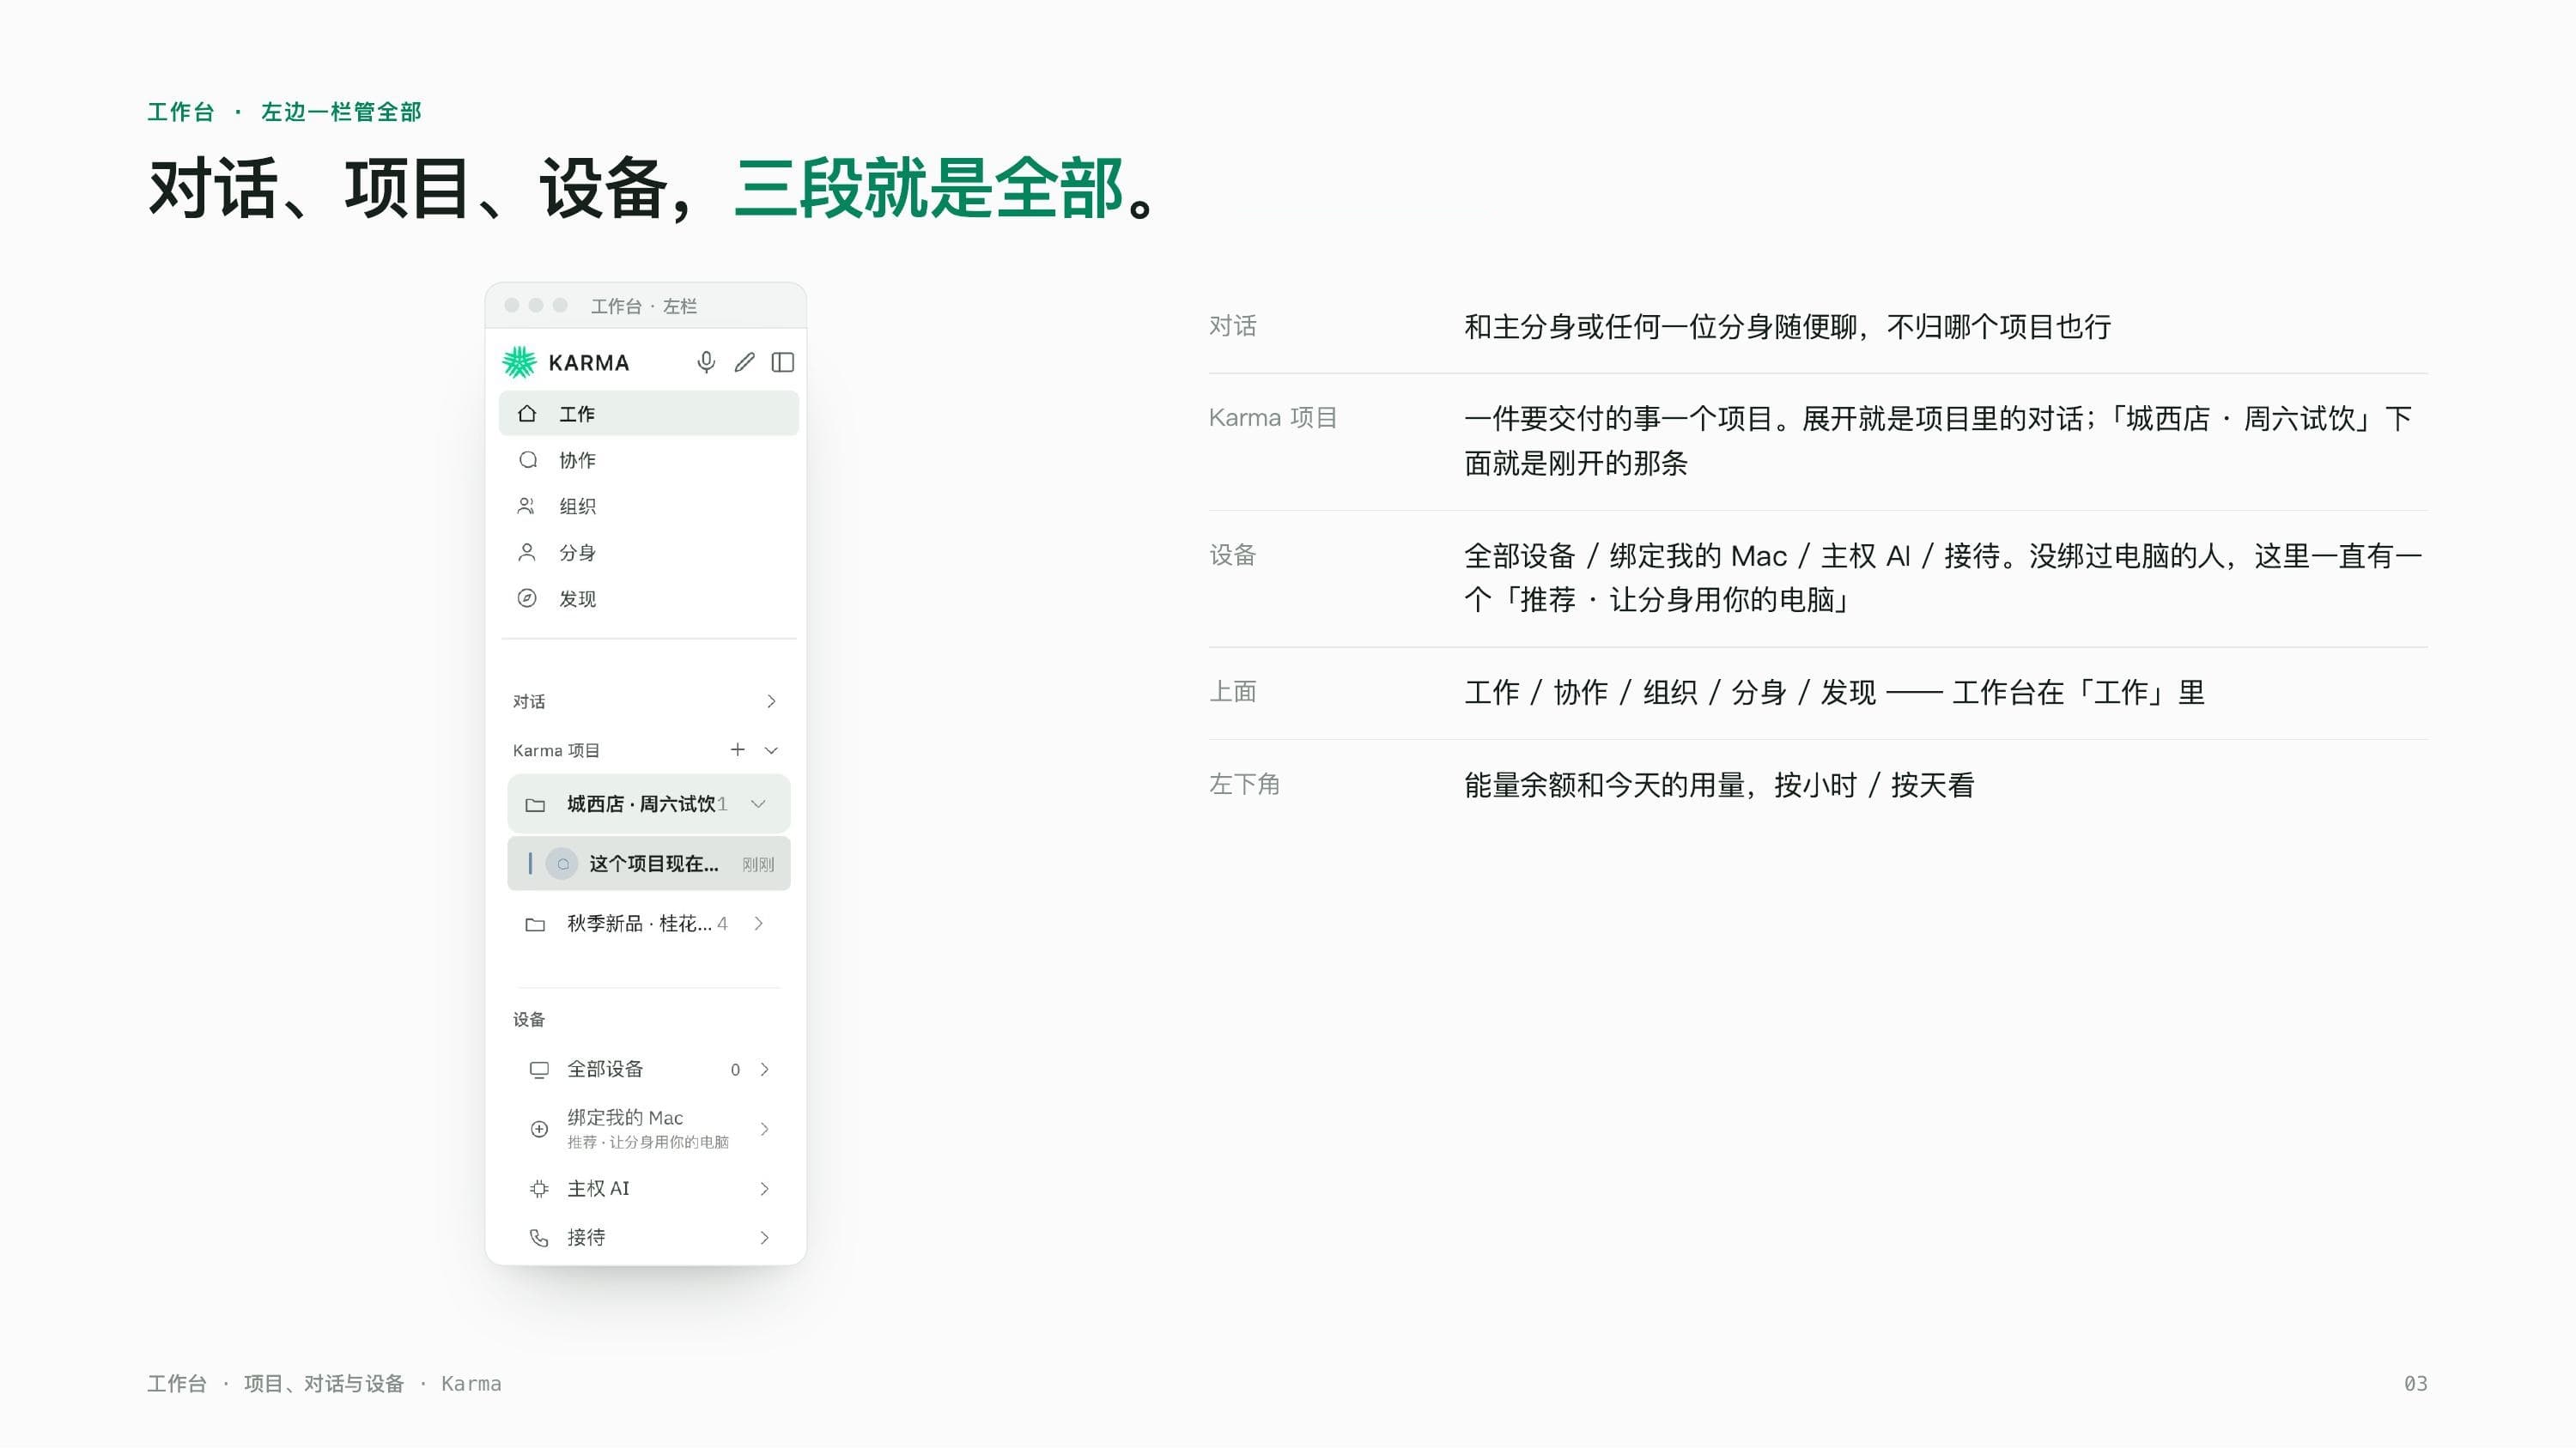The height and width of the screenshot is (1449, 2576).
Task: Open 全部设备 device list
Action: (x=648, y=1069)
